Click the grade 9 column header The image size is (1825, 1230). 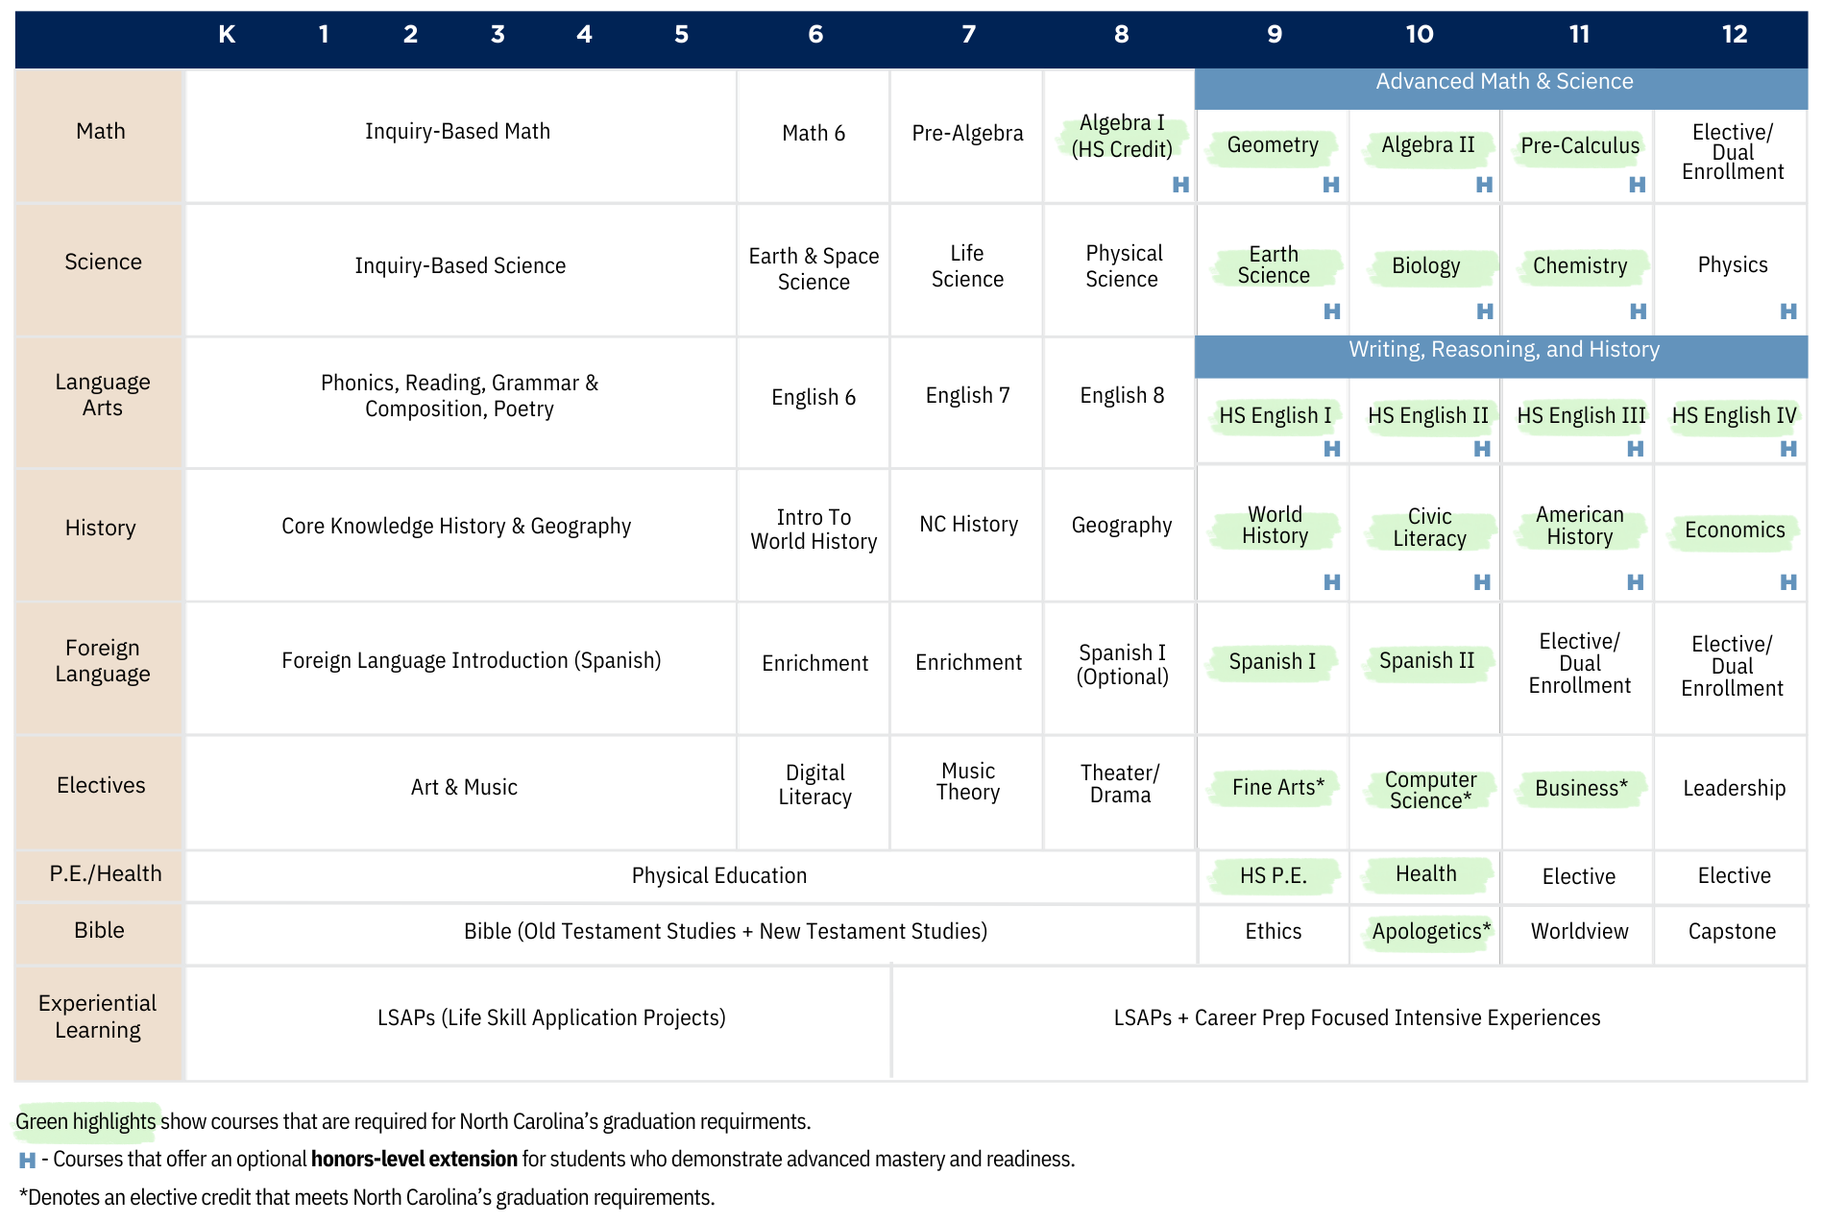coord(1274,35)
